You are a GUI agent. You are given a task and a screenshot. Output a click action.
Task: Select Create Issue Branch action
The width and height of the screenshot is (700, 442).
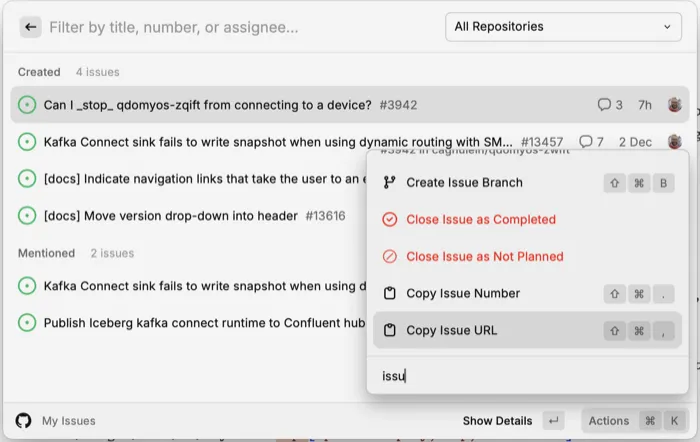tap(464, 183)
